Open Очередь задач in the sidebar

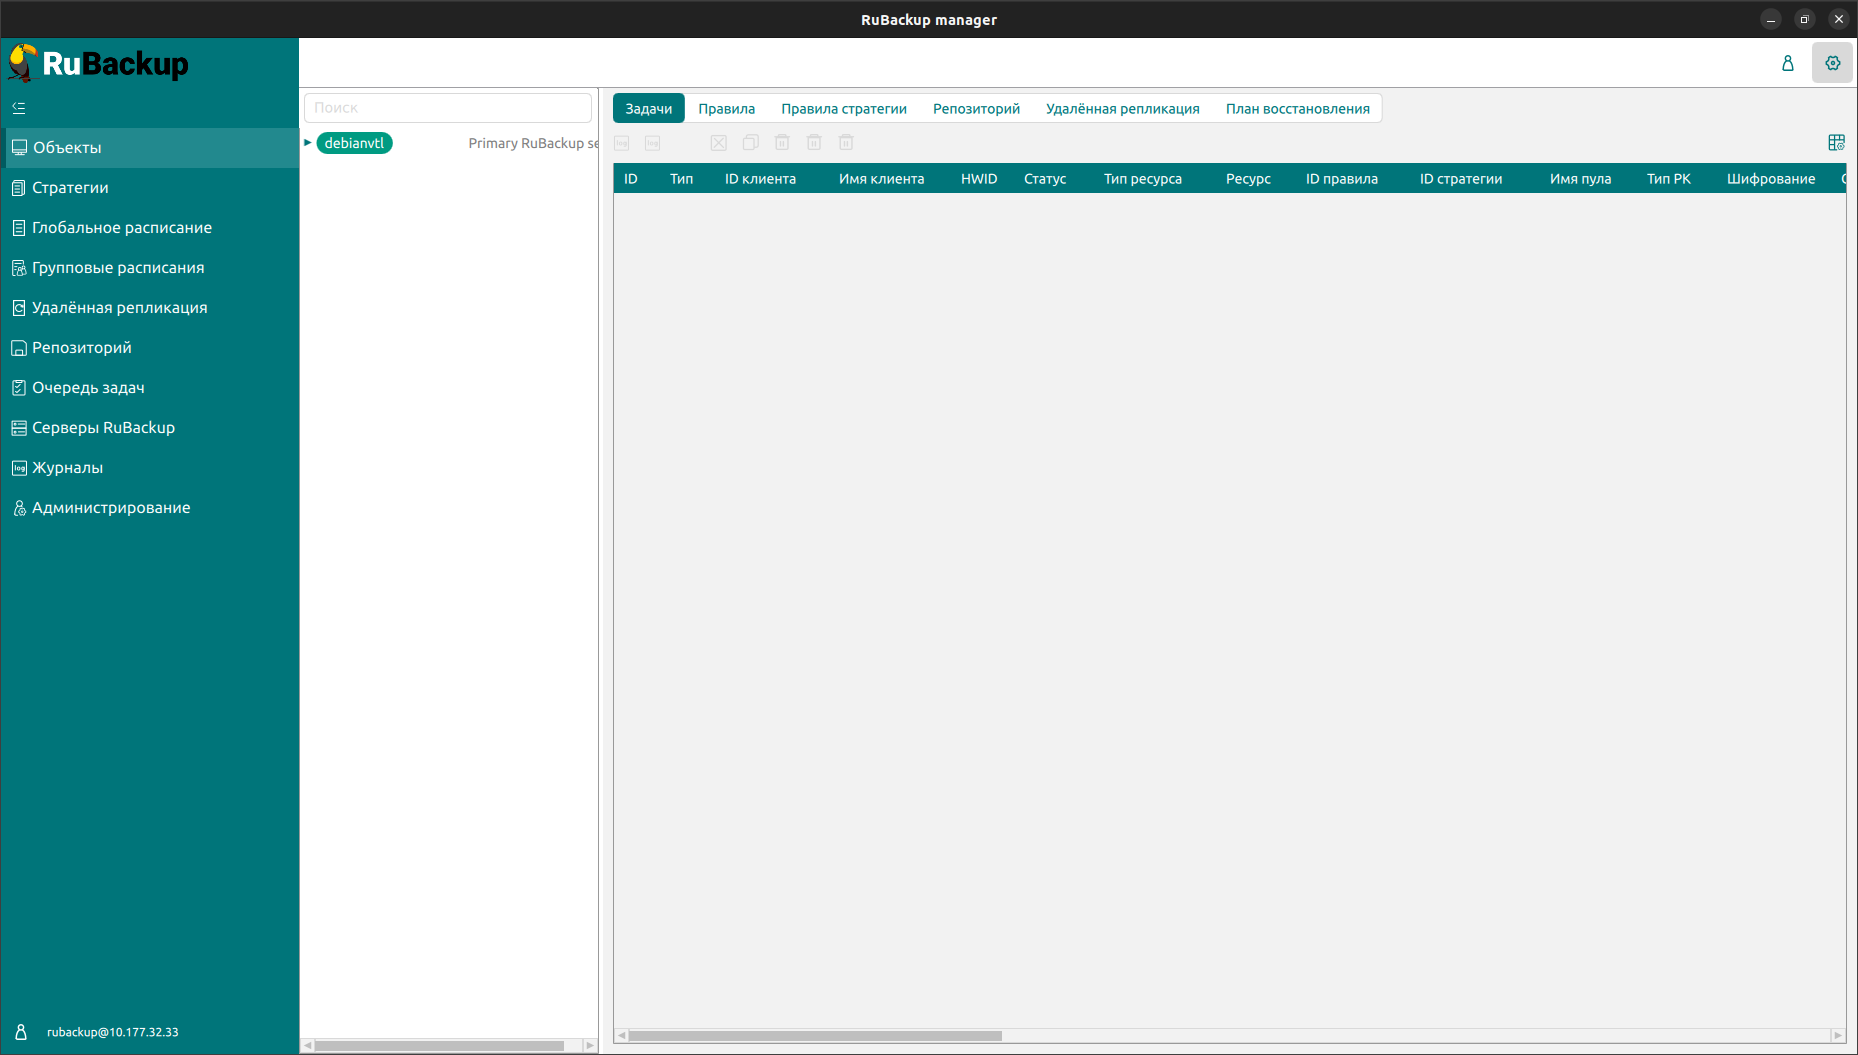[x=88, y=388]
